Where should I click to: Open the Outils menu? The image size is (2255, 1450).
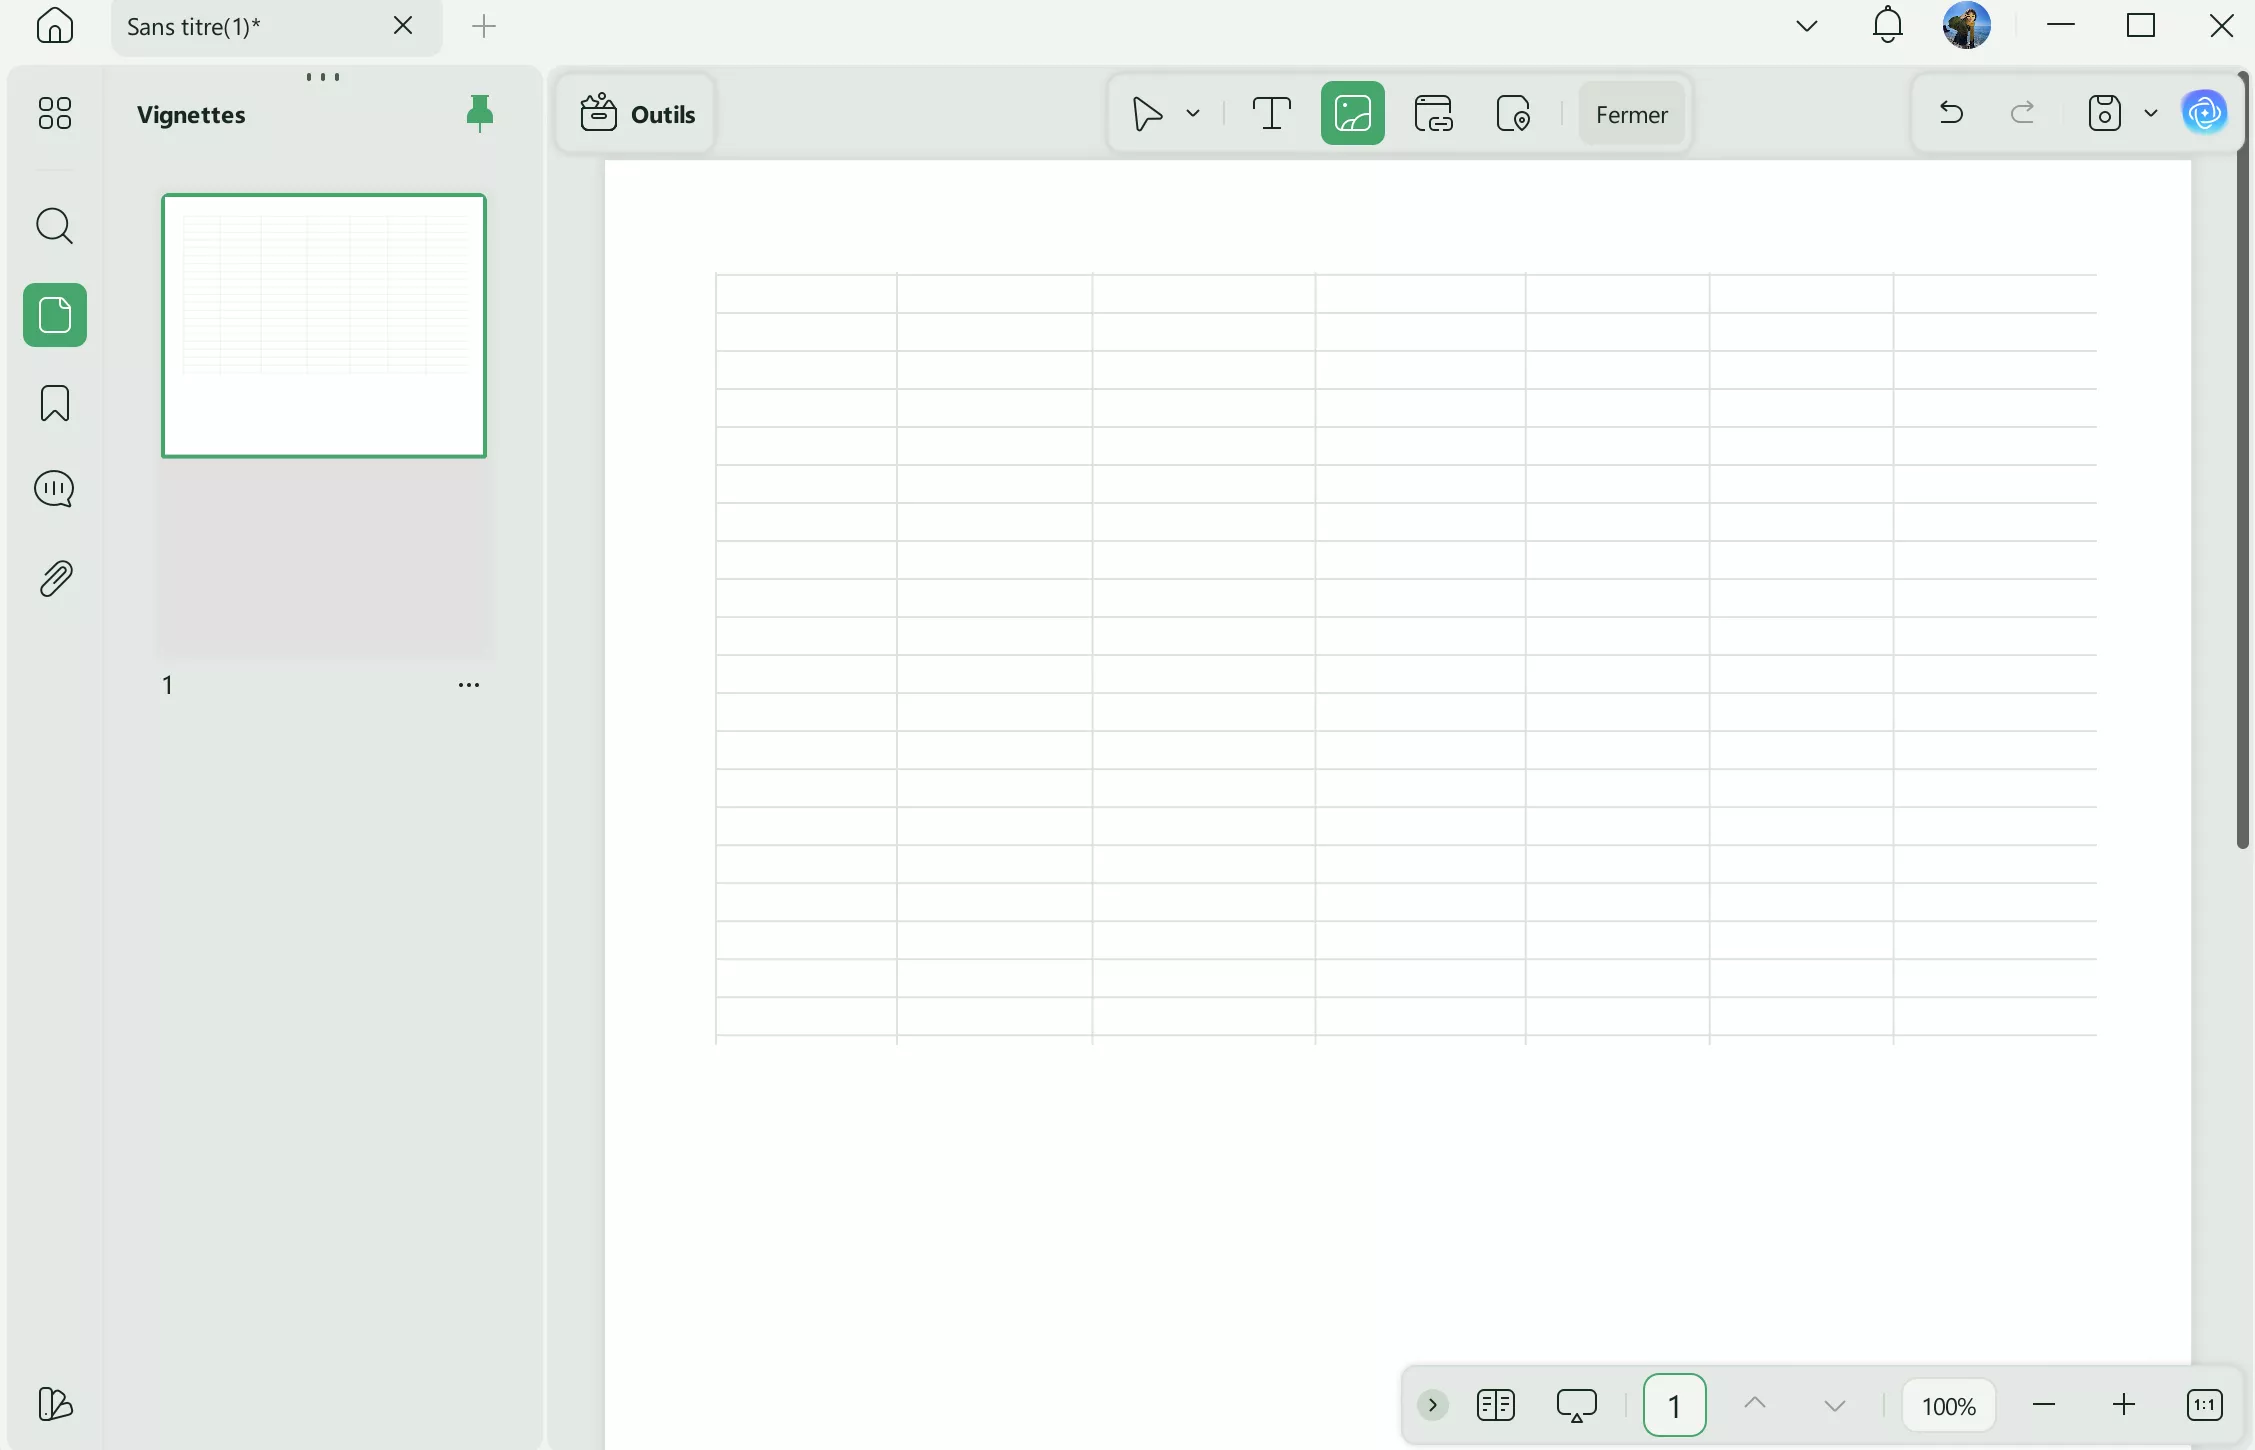(x=637, y=113)
